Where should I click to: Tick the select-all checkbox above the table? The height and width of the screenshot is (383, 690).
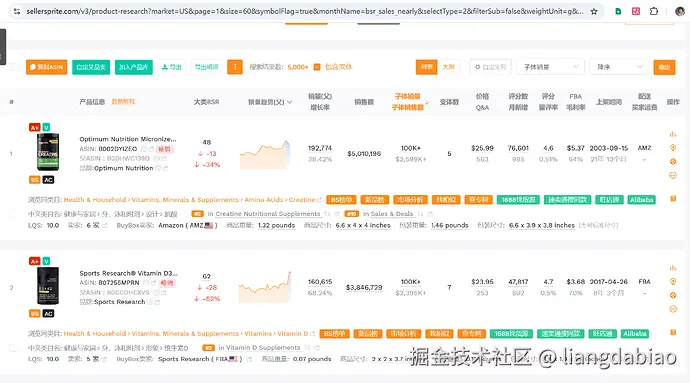click(13, 67)
